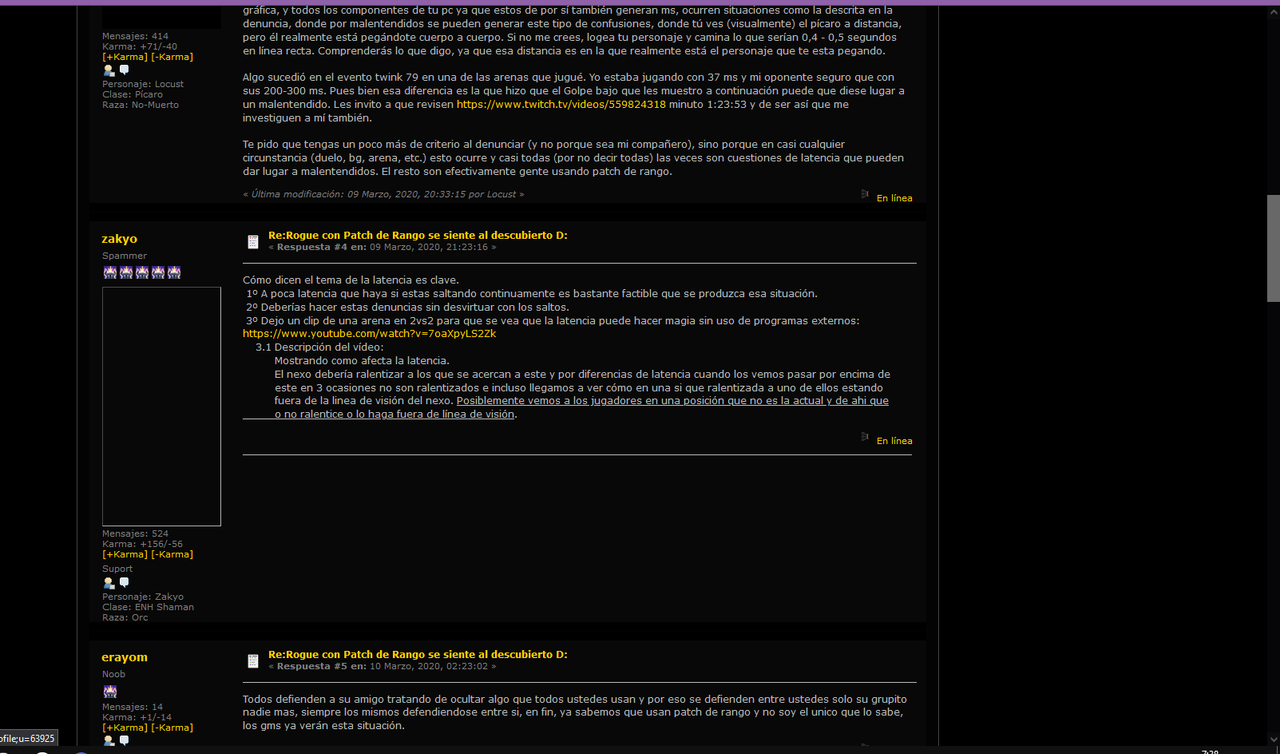Image resolution: width=1280 pixels, height=754 pixels.
Task: Click 'Mensajes: 14' under erayom
Action: 132,707
